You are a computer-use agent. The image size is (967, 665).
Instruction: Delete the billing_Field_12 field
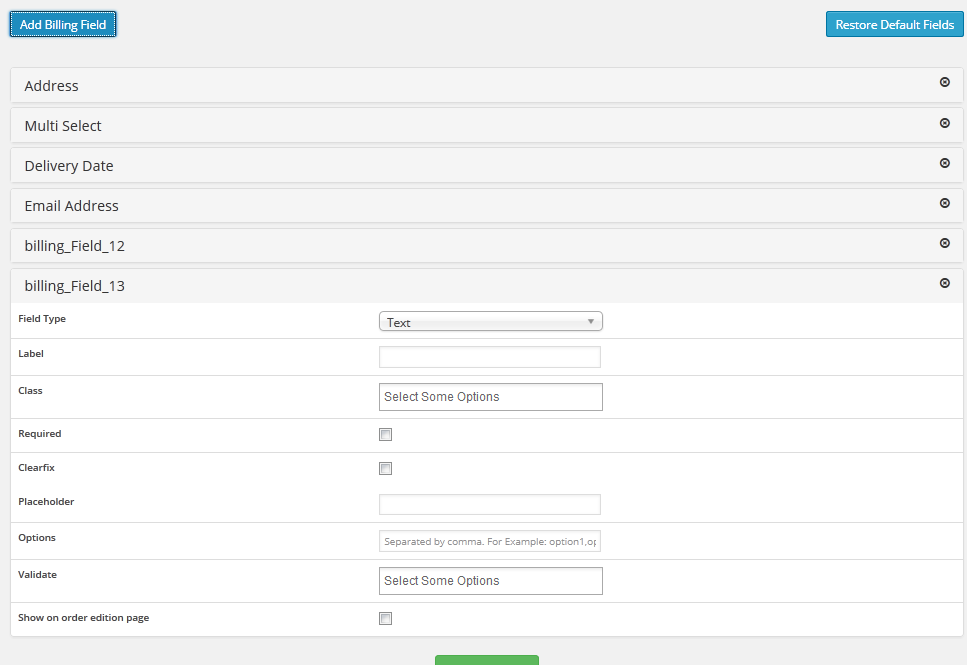[x=944, y=243]
